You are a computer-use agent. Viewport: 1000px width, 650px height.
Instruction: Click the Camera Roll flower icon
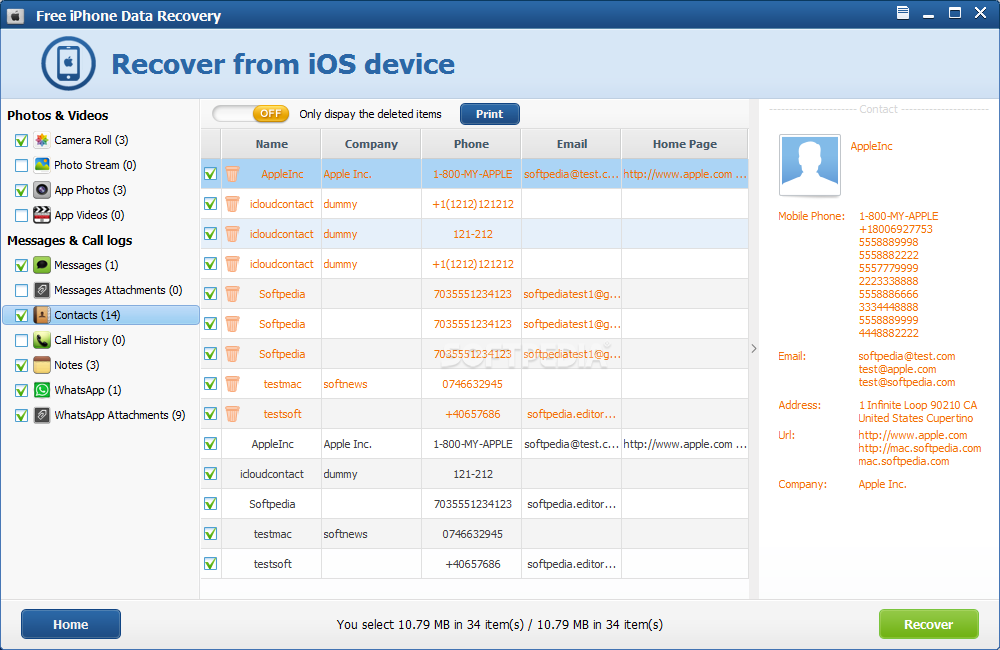tap(42, 140)
